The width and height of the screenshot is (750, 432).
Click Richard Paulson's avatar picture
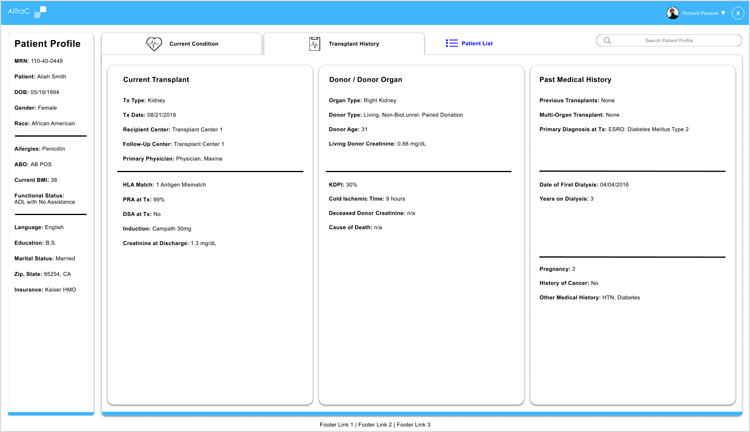pos(673,13)
